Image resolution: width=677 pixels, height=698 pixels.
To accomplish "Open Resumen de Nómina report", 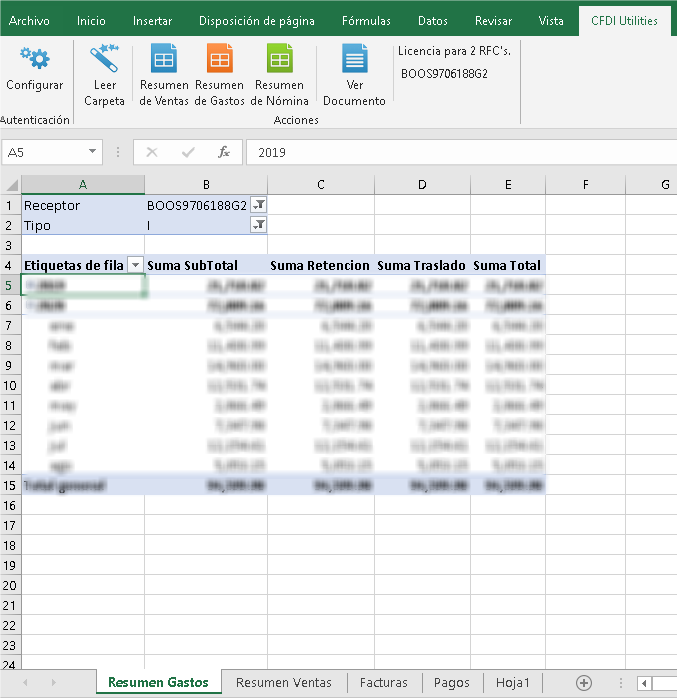I will point(278,60).
